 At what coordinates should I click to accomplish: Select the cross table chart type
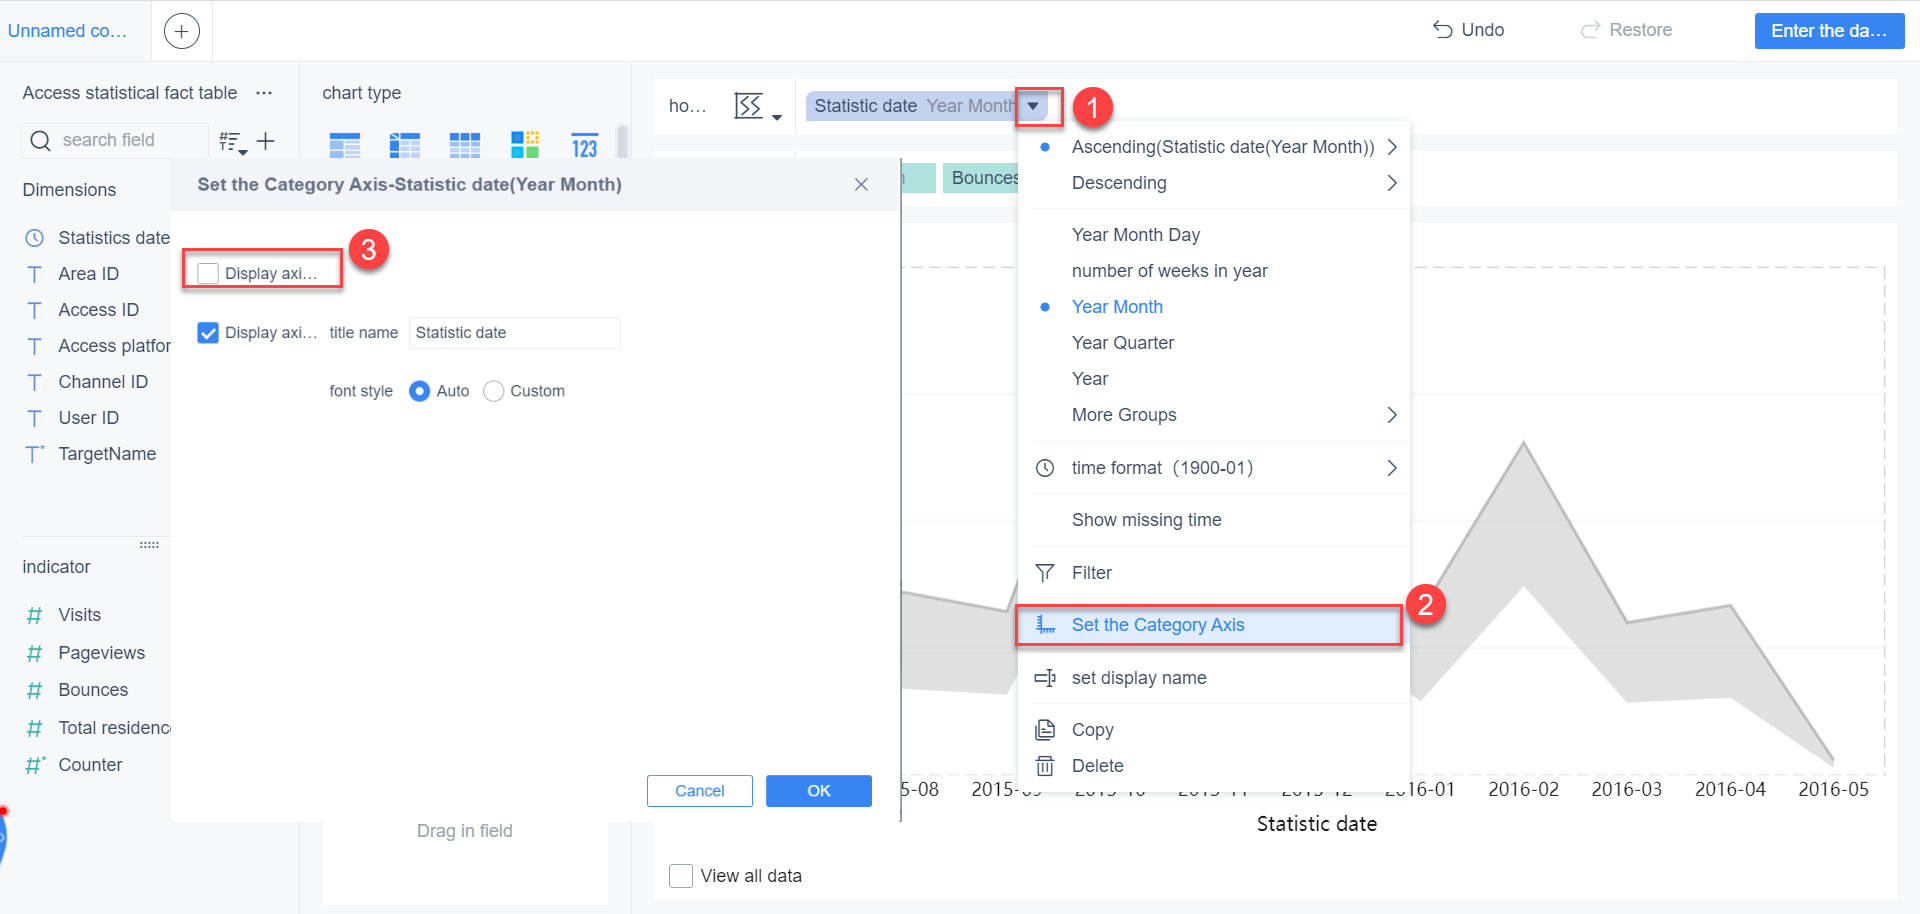pyautogui.click(x=404, y=146)
